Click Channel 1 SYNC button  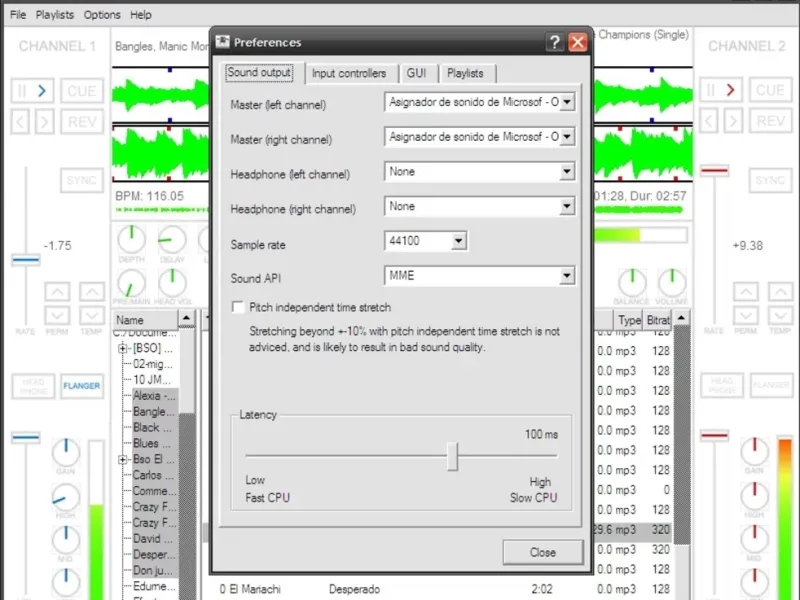82,180
